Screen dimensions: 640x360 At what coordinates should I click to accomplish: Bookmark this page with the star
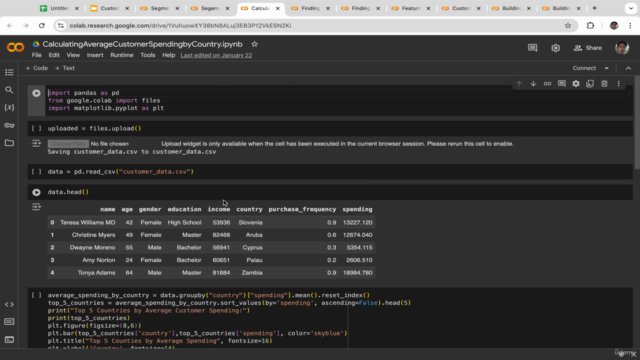(x=568, y=26)
